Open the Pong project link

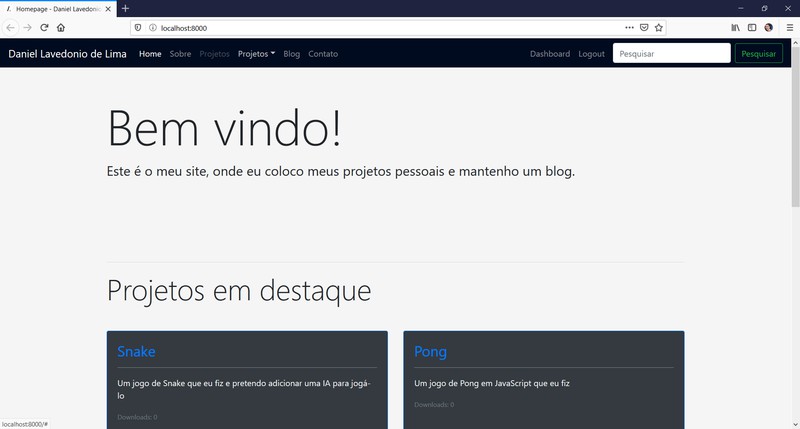point(430,351)
